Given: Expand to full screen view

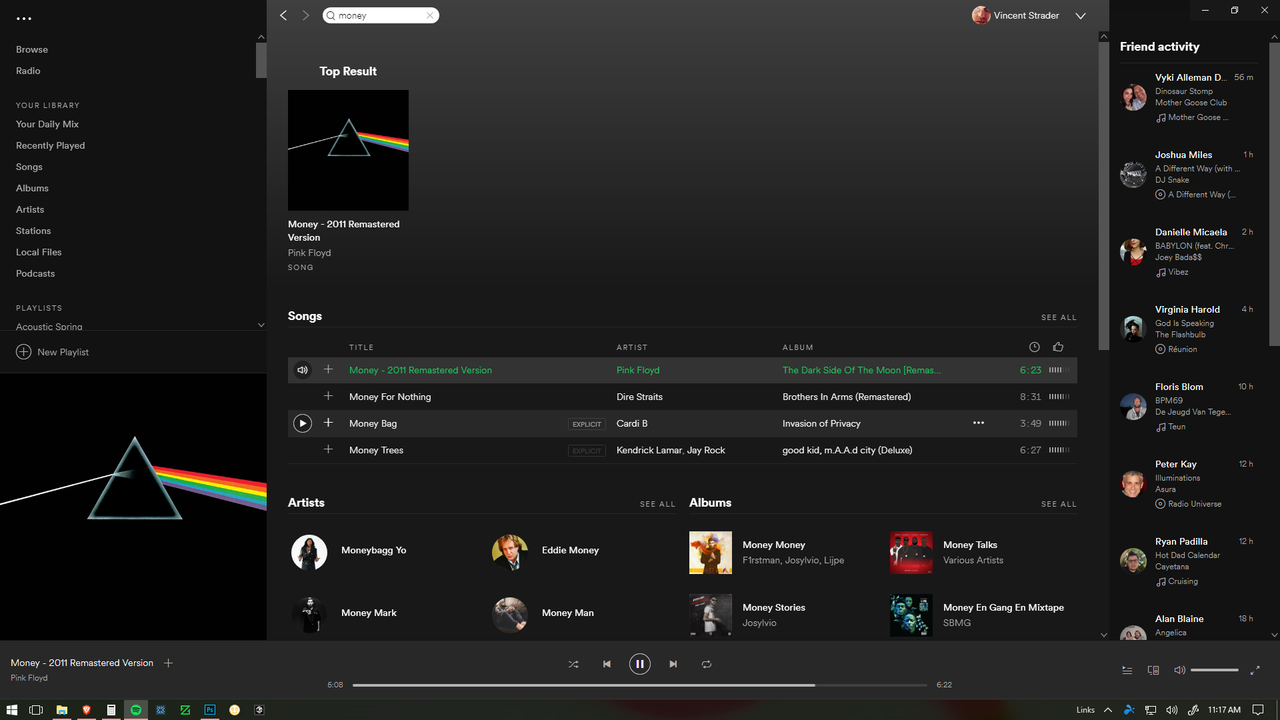Looking at the screenshot, I should click(1255, 670).
